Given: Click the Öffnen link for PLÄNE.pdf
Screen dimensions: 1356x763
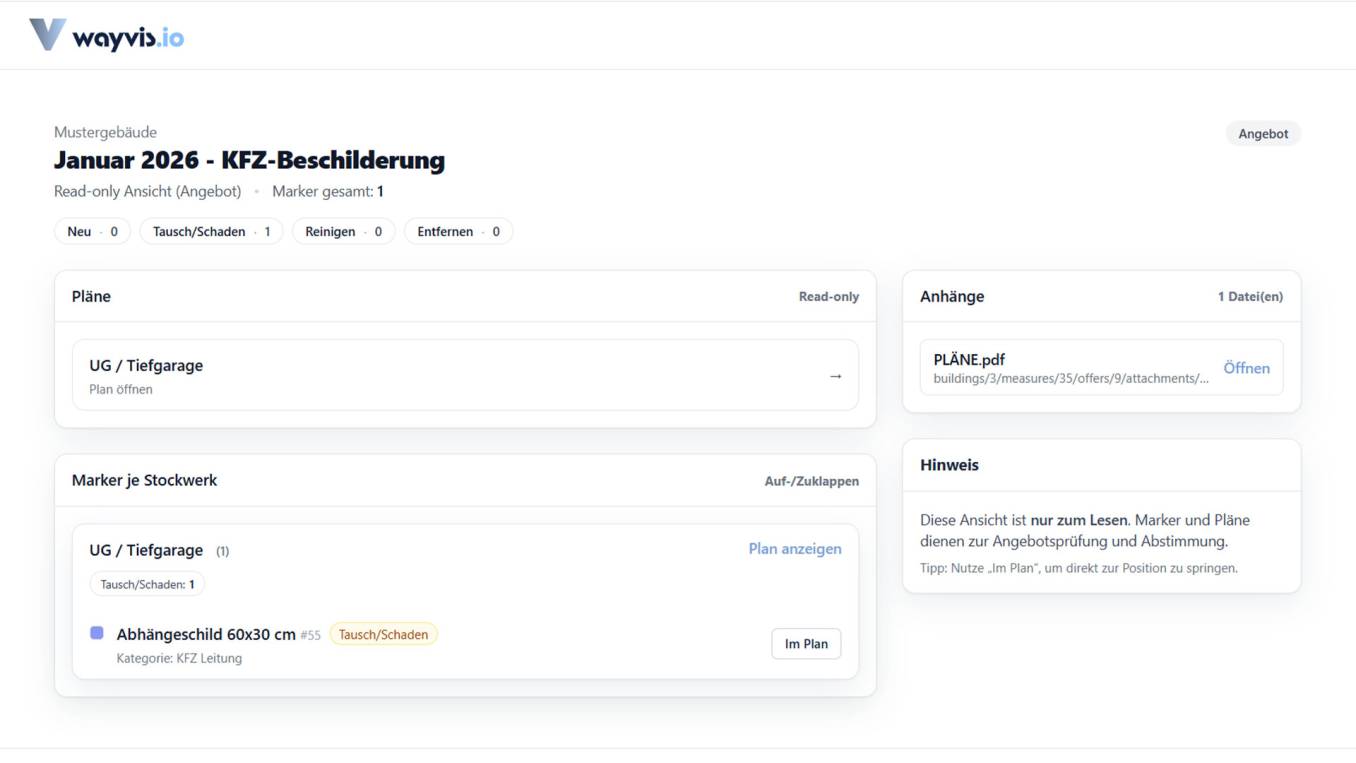Looking at the screenshot, I should [1246, 368].
